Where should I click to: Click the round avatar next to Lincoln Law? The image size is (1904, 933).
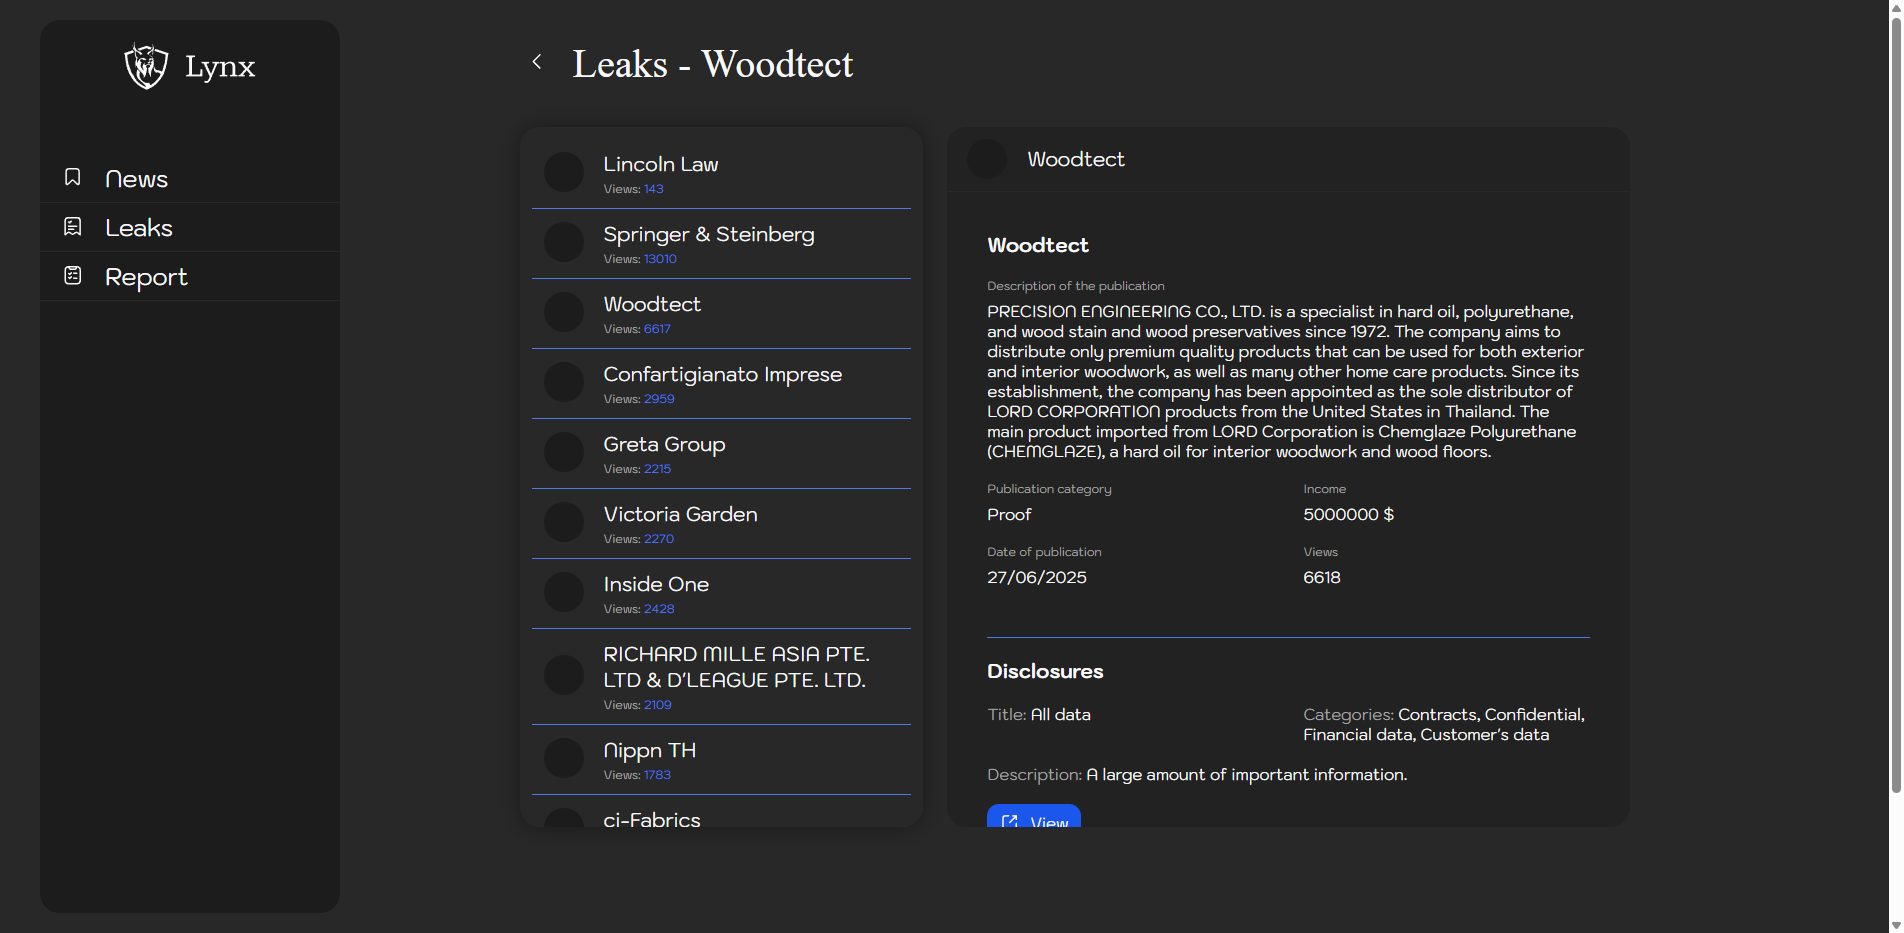(x=564, y=172)
